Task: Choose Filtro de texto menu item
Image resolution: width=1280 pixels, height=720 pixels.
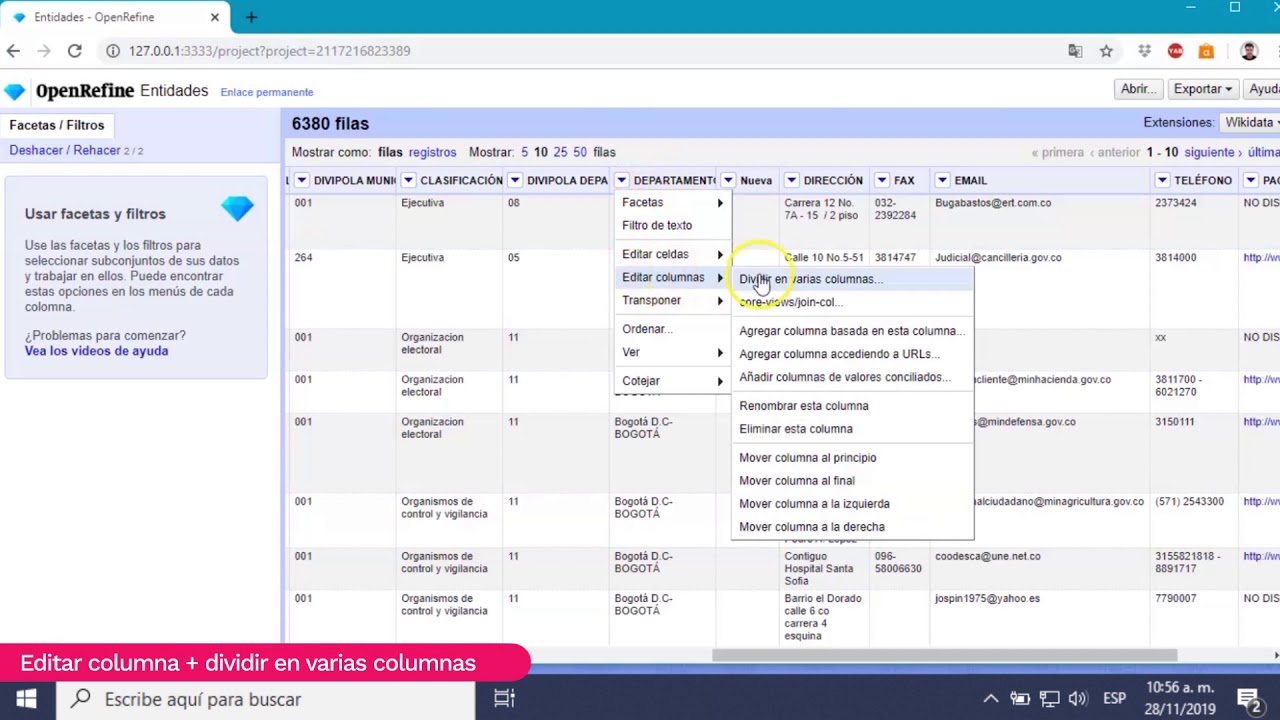Action: click(x=672, y=225)
